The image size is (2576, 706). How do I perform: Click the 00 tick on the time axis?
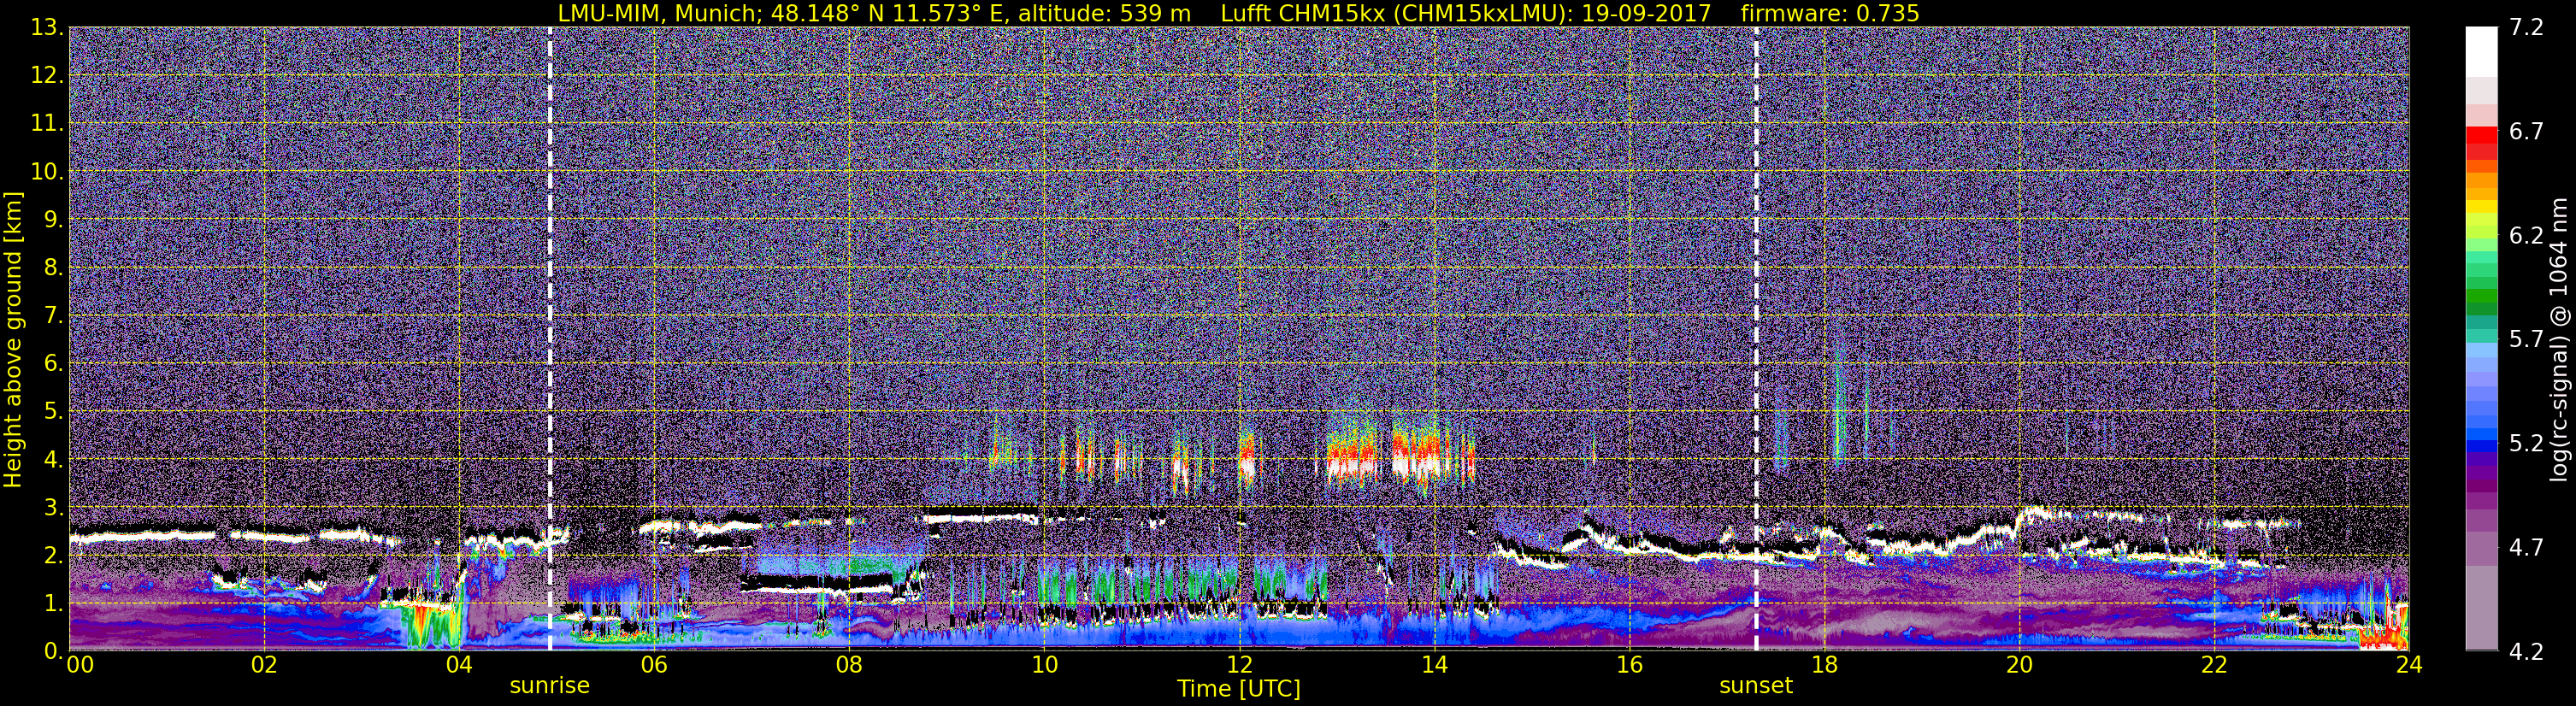(80, 665)
